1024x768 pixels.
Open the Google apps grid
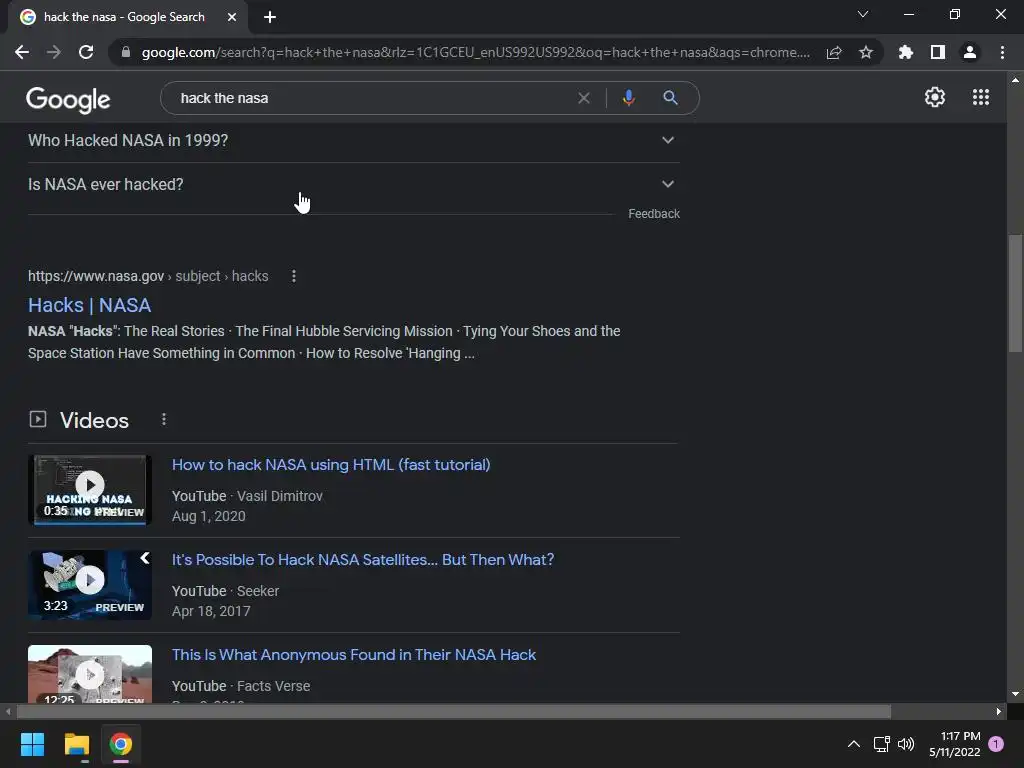coord(981,97)
